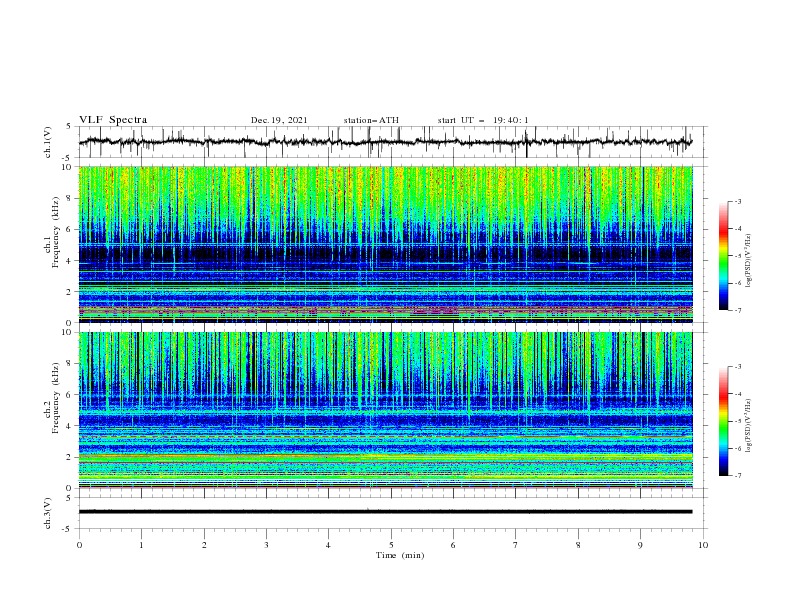Screen dimensions: 792x612
Task: Click the "5" voltage tick beside ch.3(V)
Action: [69, 498]
